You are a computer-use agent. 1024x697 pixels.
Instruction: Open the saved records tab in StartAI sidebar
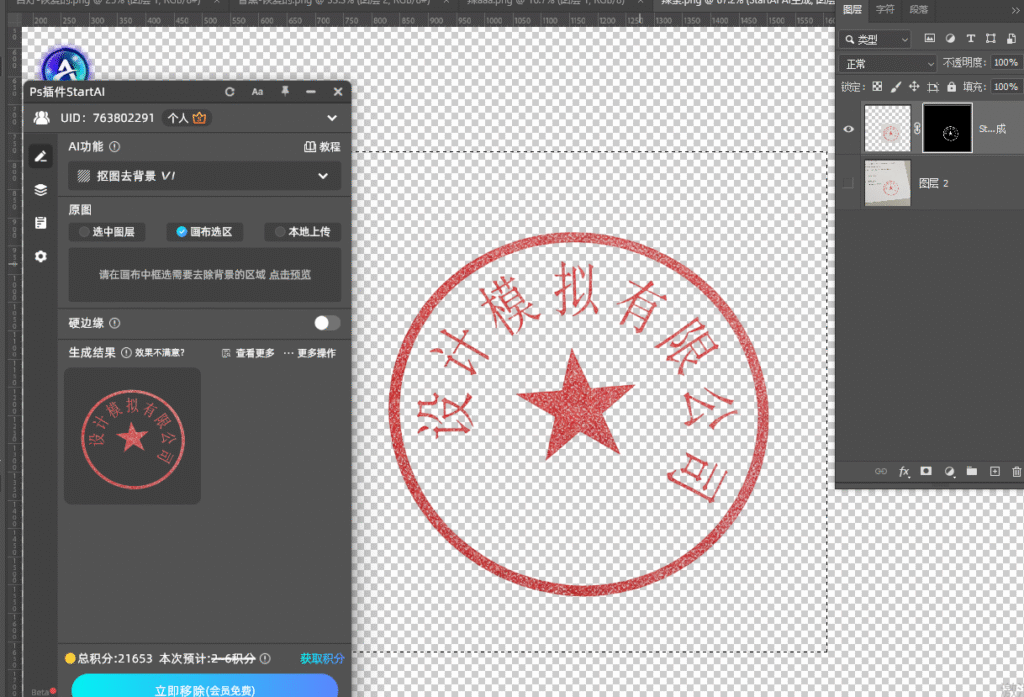click(40, 223)
